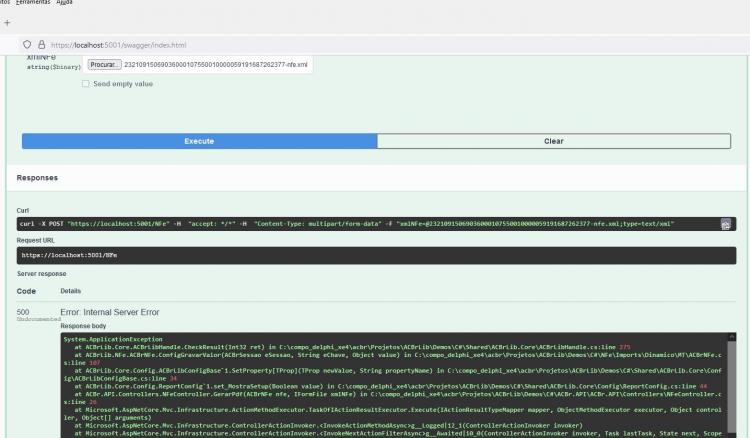
Task: Click the Clear button
Action: 553,141
